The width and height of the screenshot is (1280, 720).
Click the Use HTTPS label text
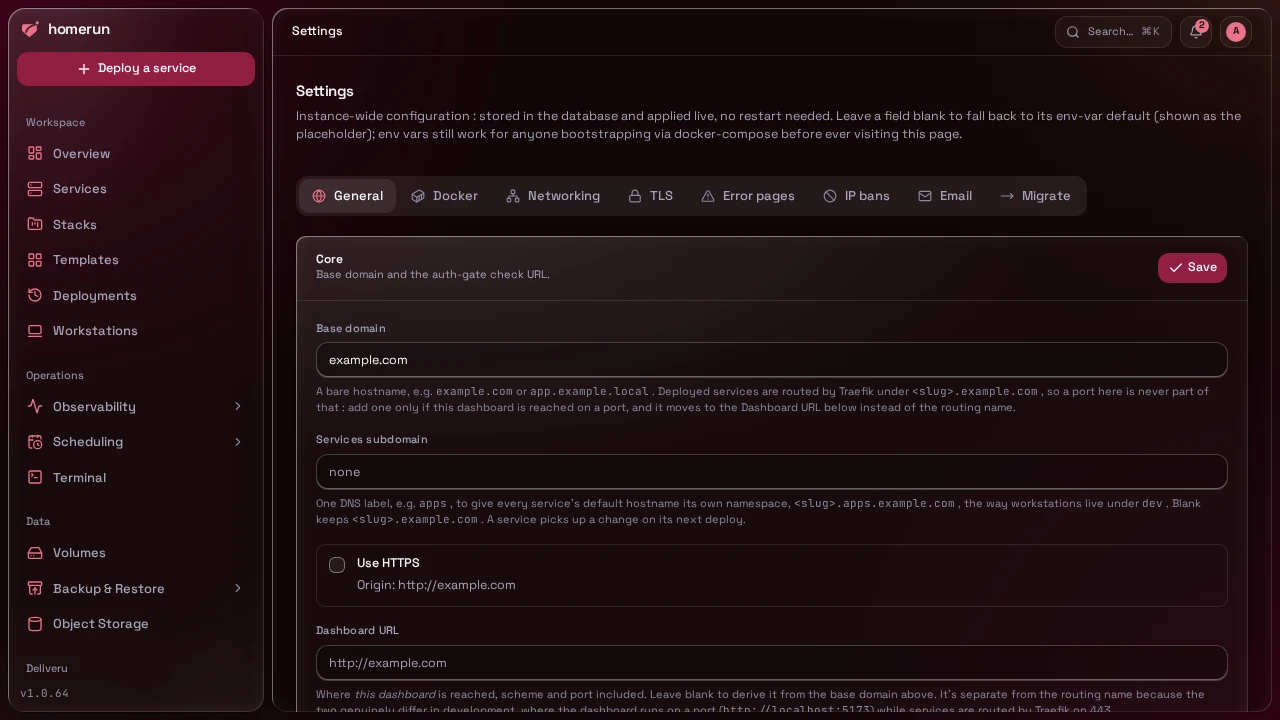click(388, 563)
